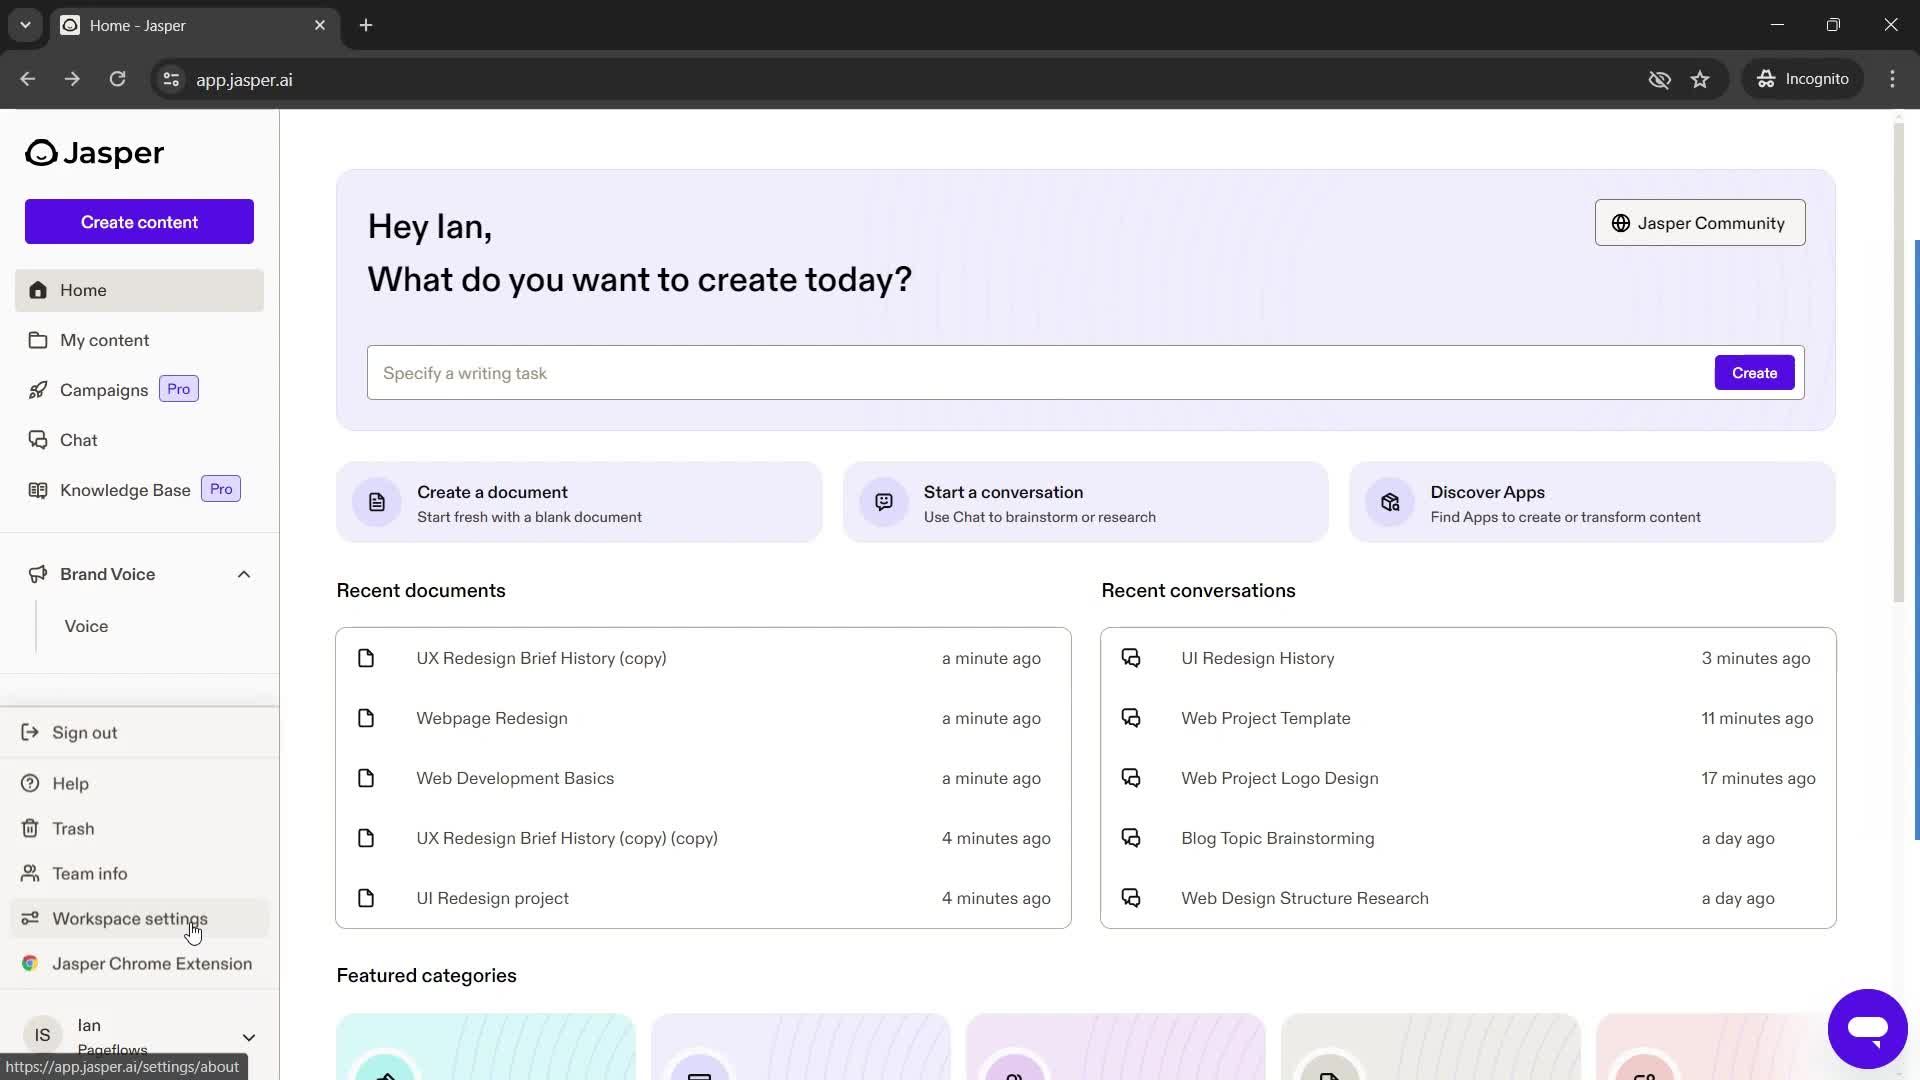Screen dimensions: 1920x1080
Task: Open the UX Redesign Brief History document
Action: point(541,658)
